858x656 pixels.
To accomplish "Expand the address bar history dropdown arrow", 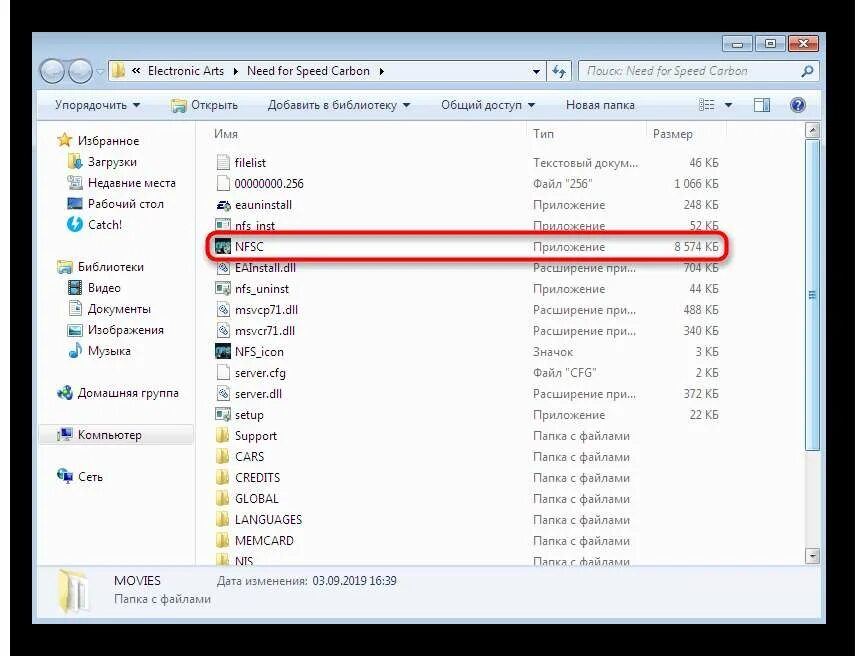I will [x=536, y=72].
